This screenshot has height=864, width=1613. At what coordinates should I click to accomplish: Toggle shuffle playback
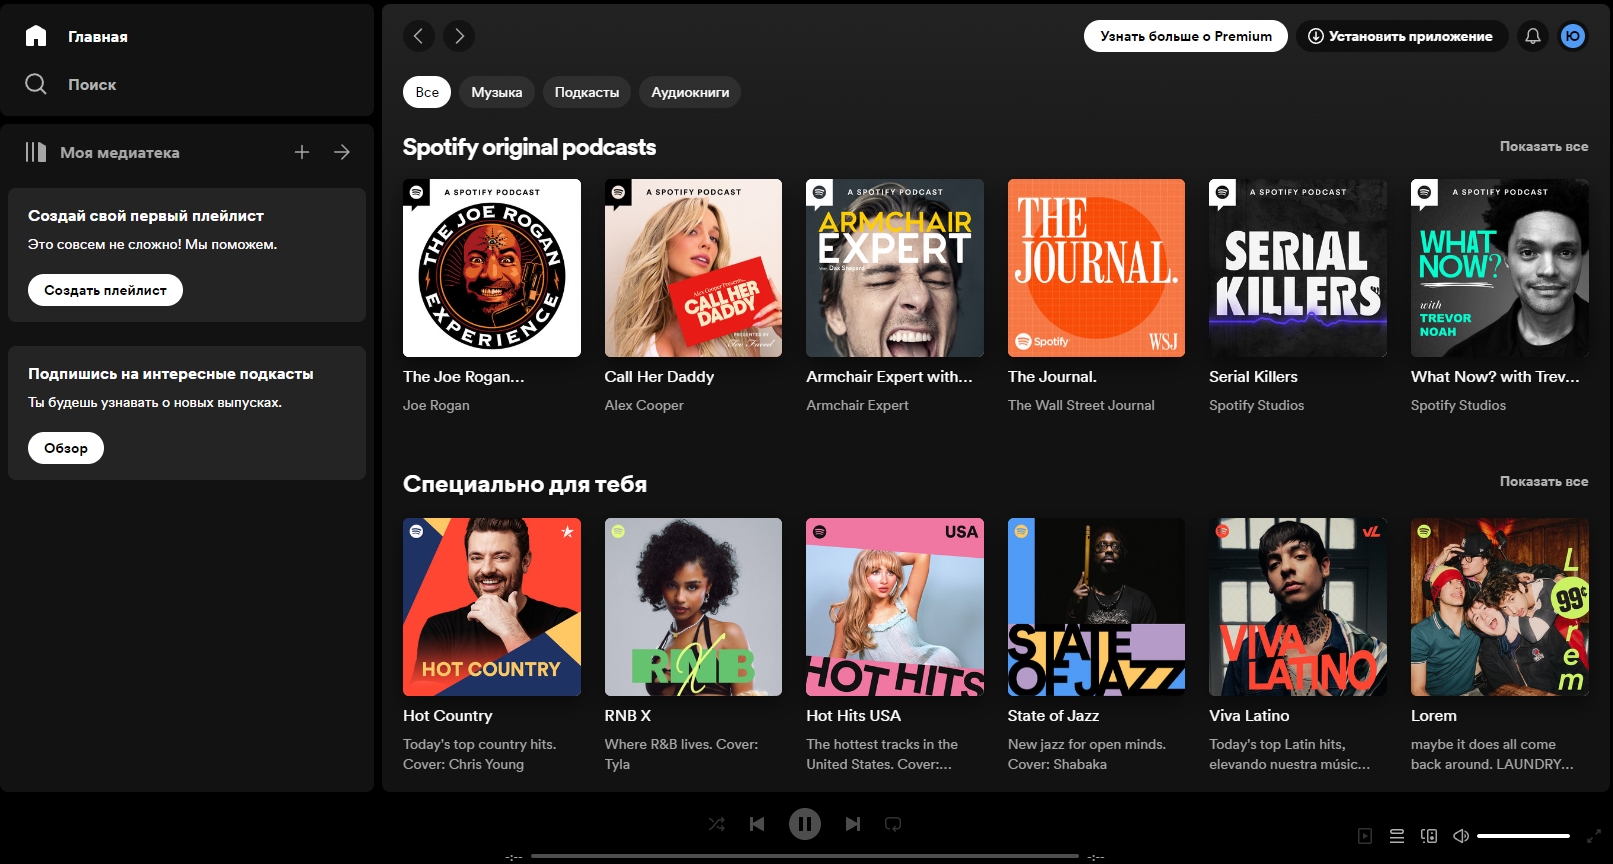point(717,824)
